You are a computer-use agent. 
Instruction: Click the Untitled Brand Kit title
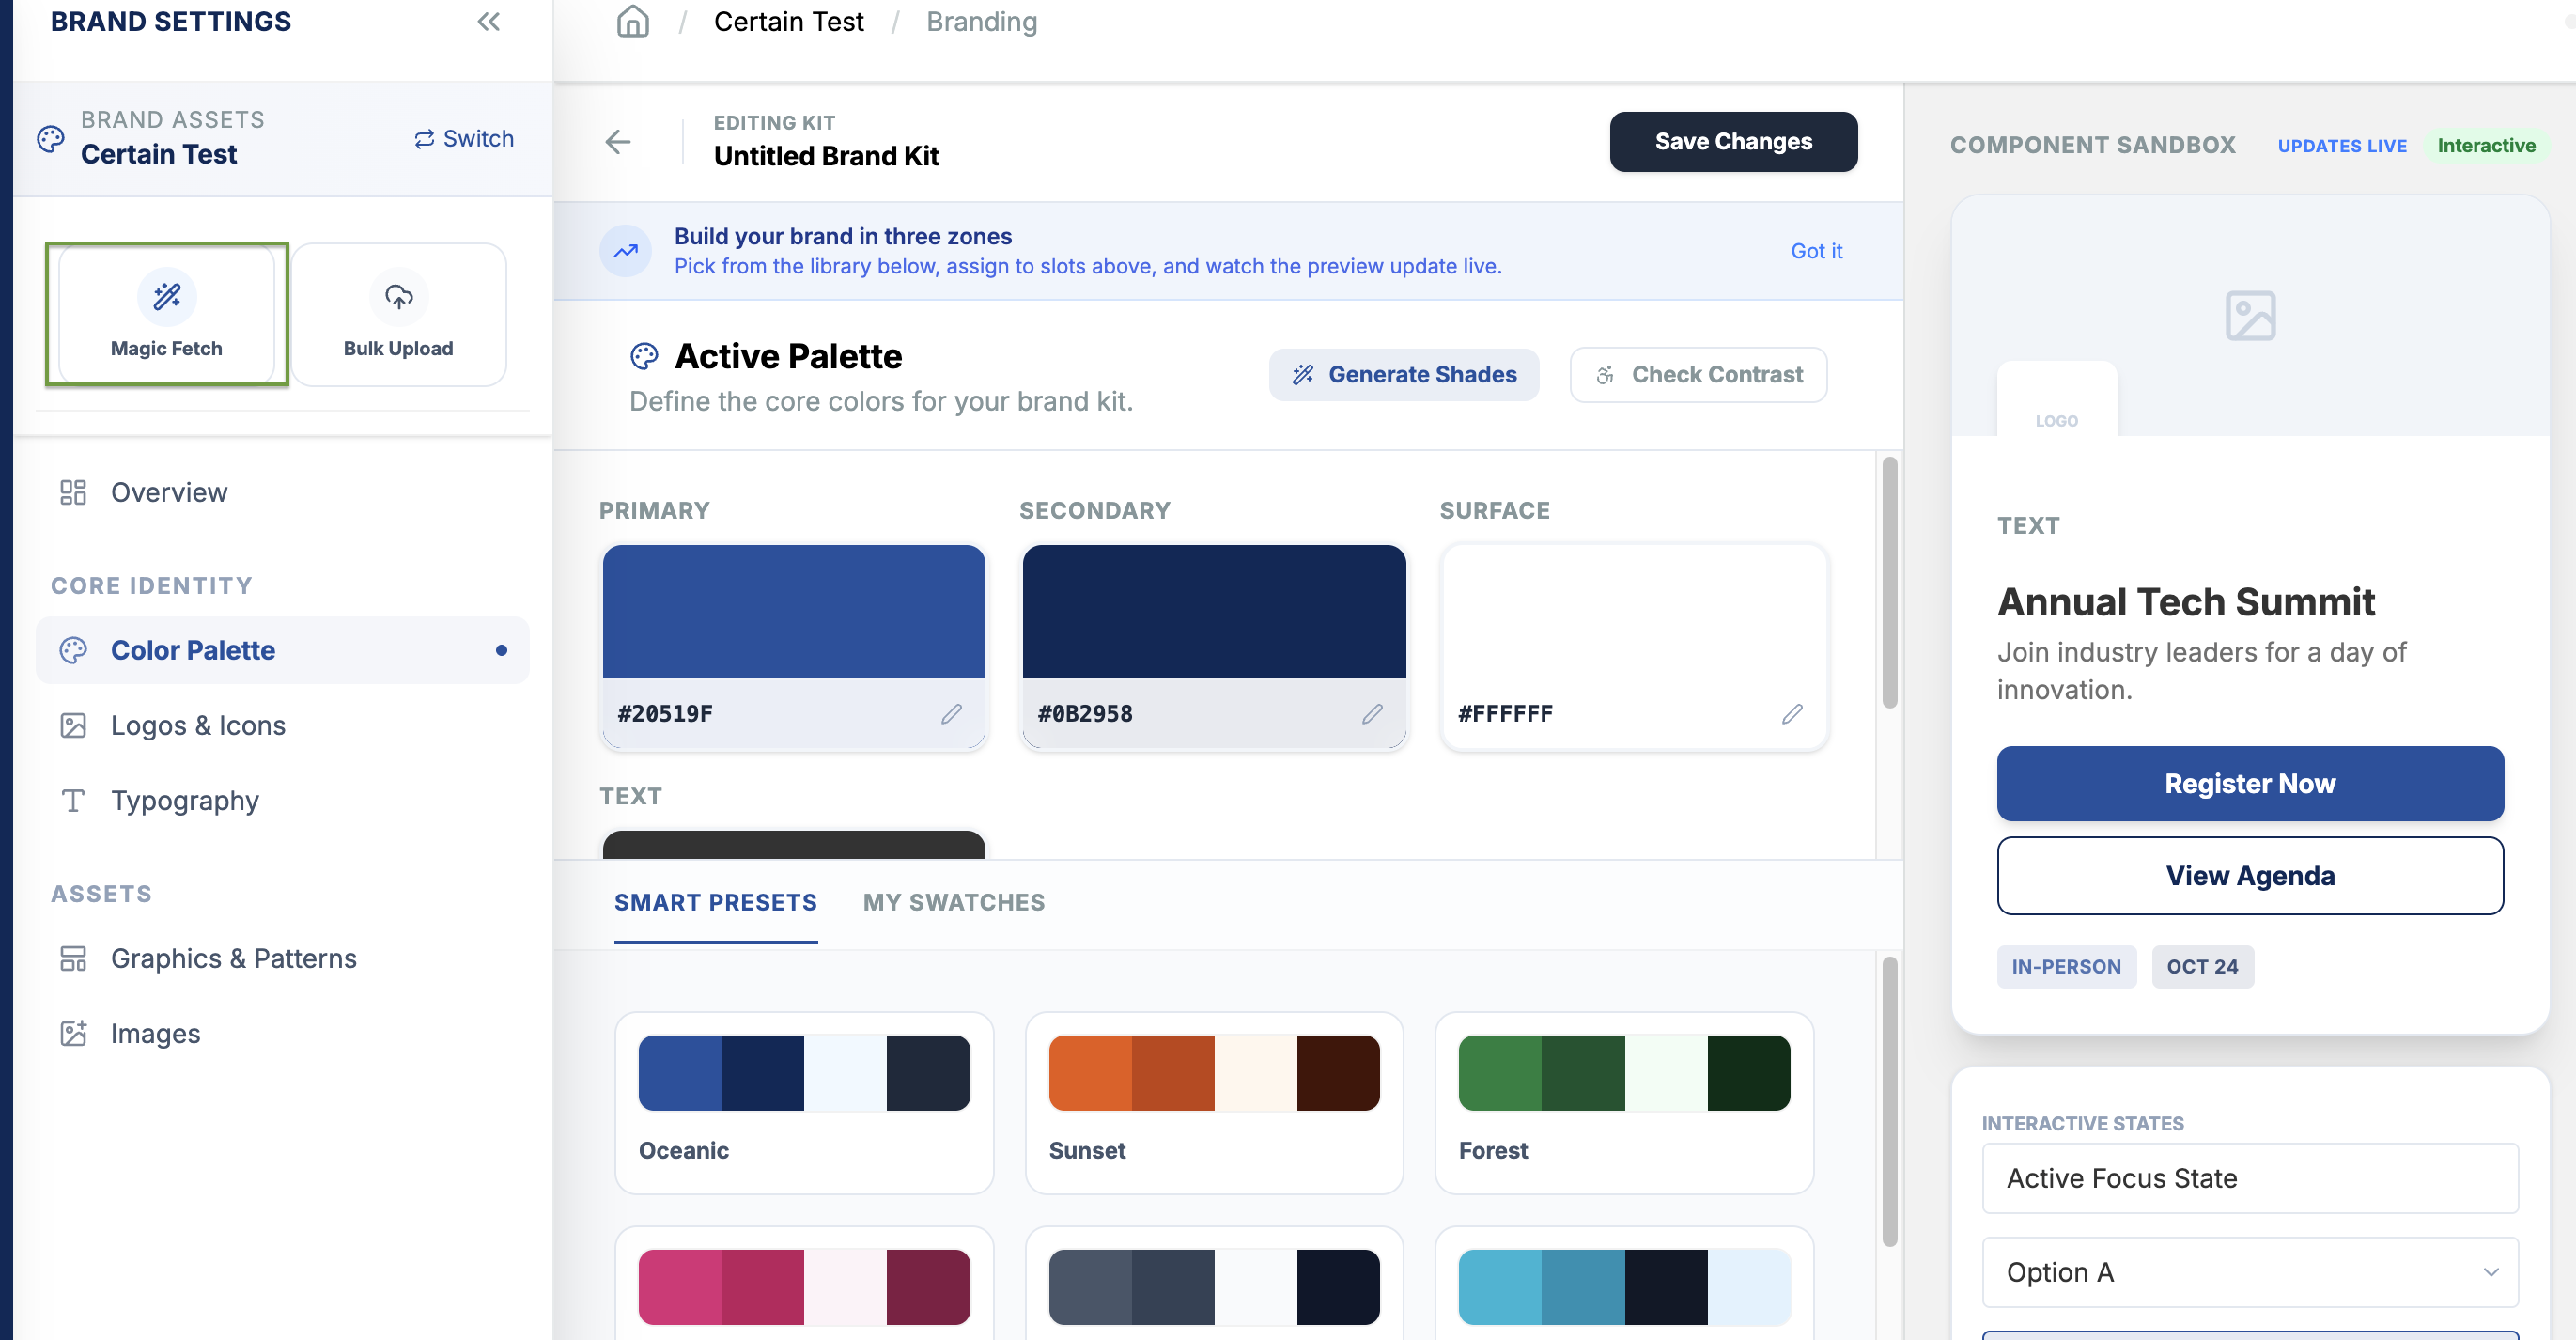coord(826,156)
